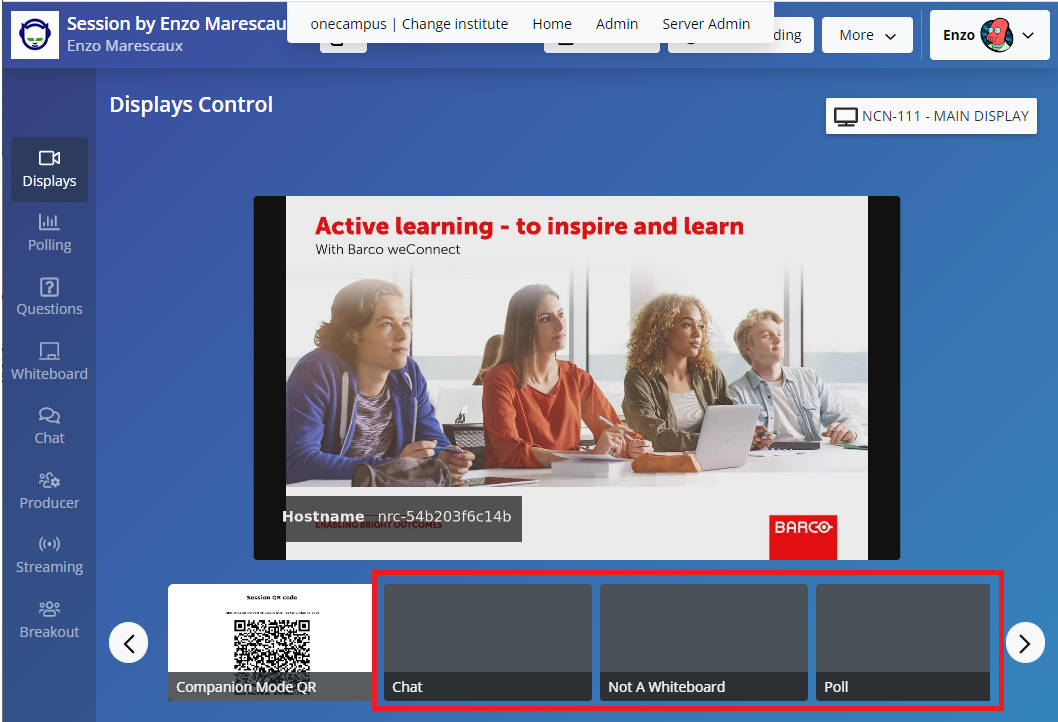Click onecampus | Change institute link
1058x722 pixels.
[409, 24]
